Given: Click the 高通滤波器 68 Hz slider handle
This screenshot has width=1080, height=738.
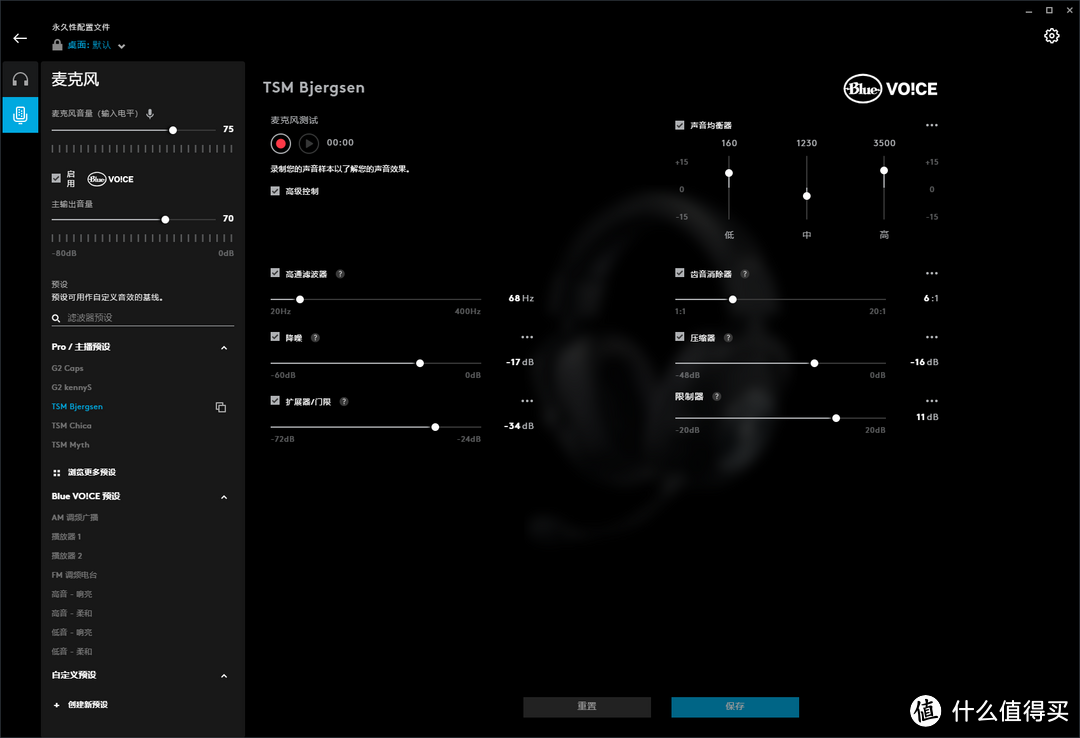Looking at the screenshot, I should [300, 300].
